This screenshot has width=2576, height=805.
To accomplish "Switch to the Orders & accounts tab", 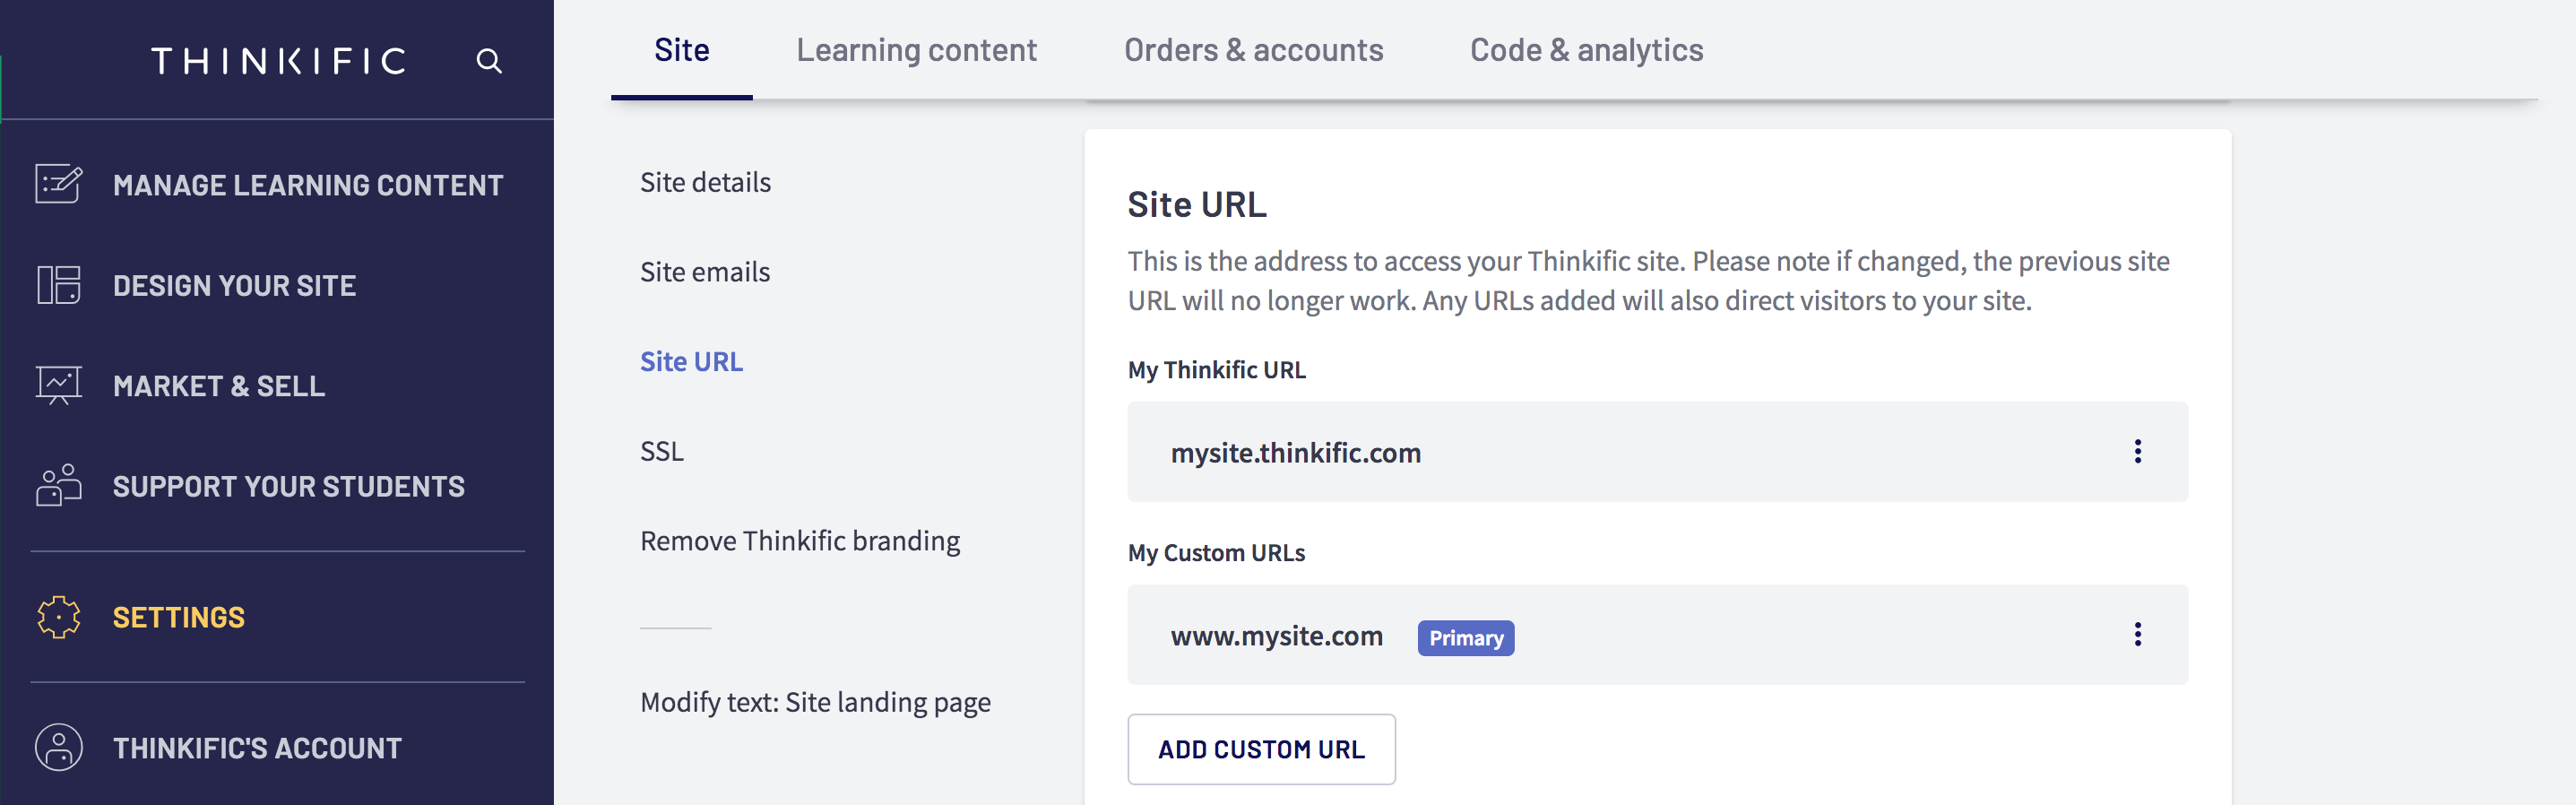I will (x=1253, y=50).
